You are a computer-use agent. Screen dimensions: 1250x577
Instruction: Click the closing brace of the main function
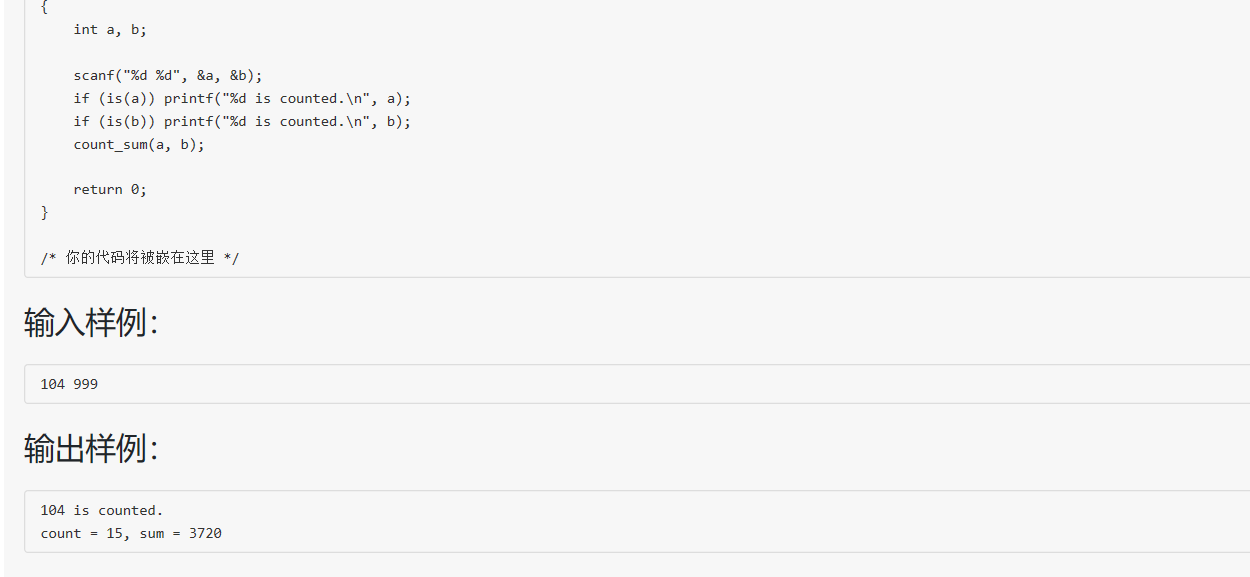[x=44, y=212]
